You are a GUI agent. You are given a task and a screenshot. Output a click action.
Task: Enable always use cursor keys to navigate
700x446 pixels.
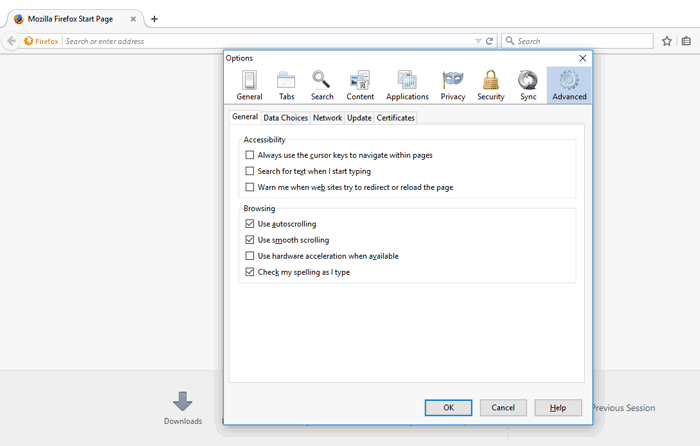tap(250, 155)
